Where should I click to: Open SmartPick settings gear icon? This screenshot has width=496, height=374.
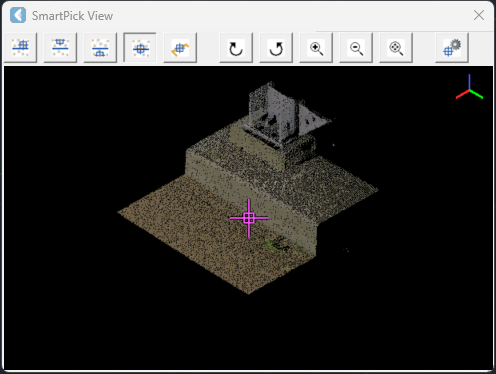452,48
